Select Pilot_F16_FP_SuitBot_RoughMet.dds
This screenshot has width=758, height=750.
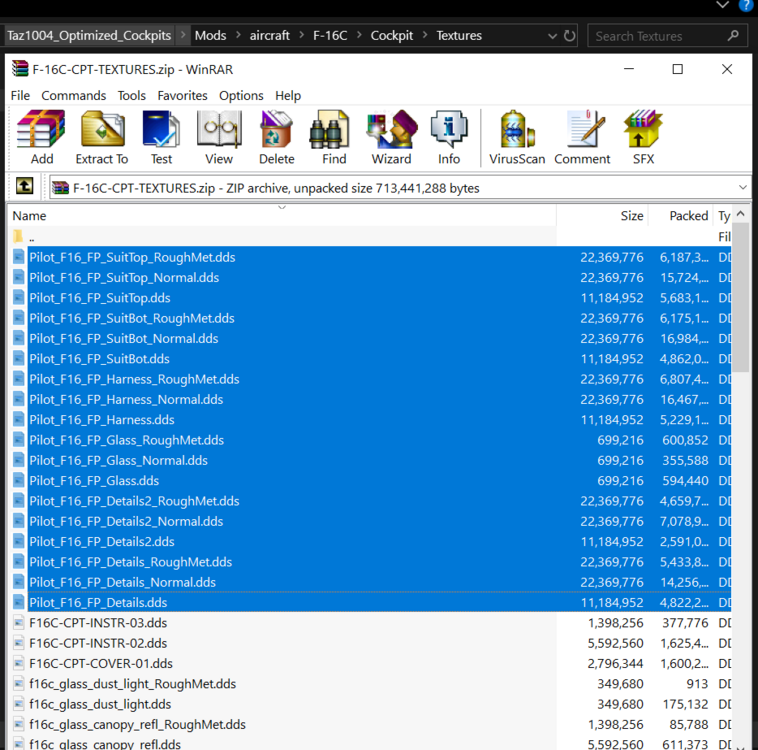[131, 318]
